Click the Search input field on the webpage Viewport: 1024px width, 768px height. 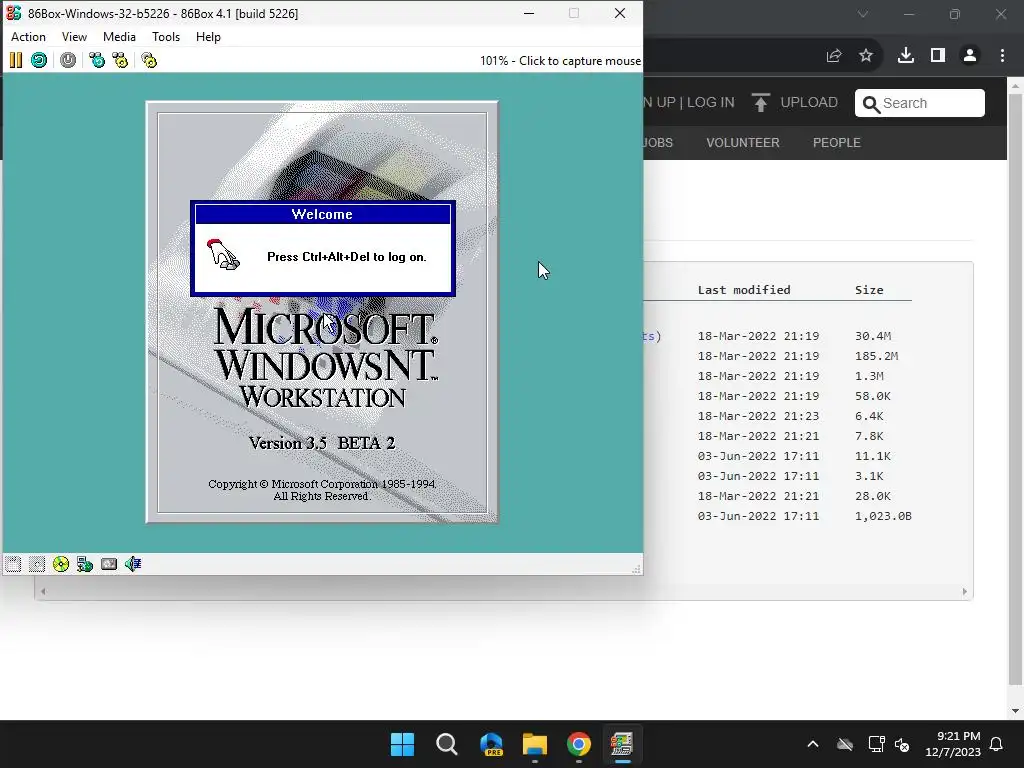pyautogui.click(x=920, y=103)
